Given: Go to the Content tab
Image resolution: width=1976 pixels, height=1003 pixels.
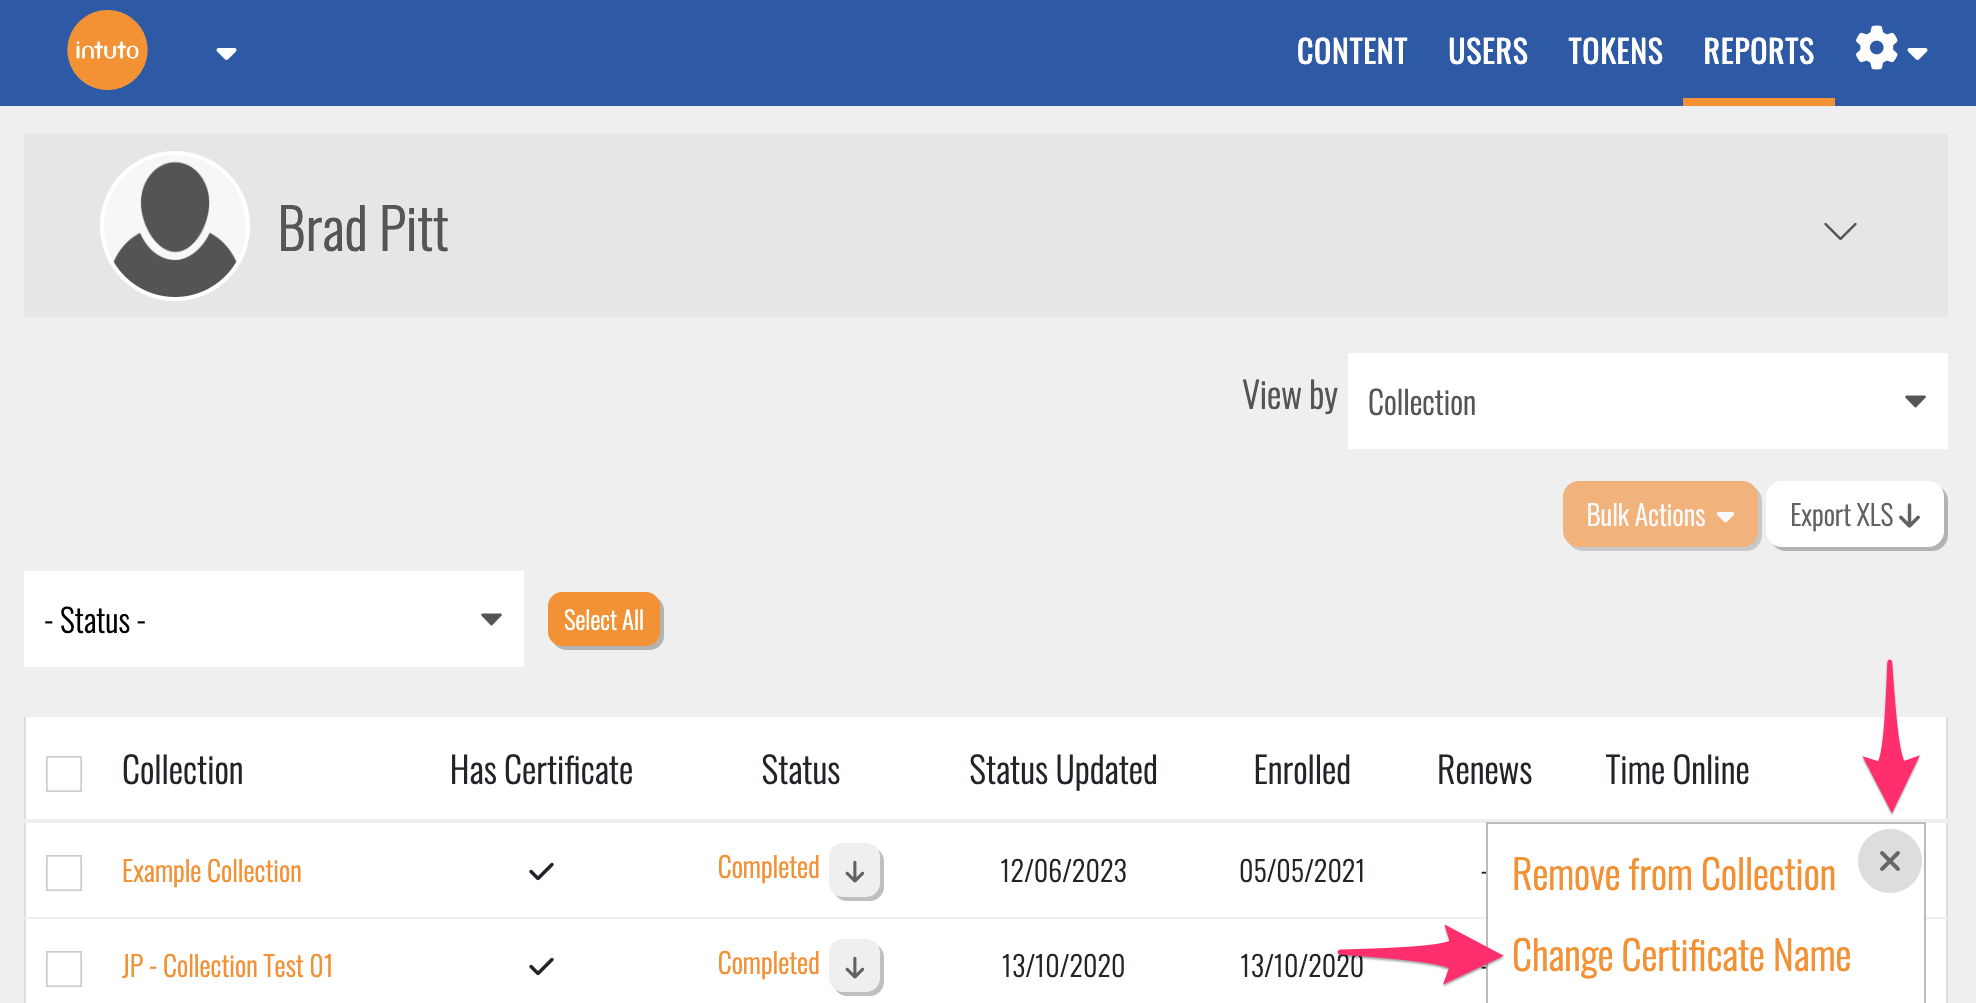Looking at the screenshot, I should coord(1351,51).
